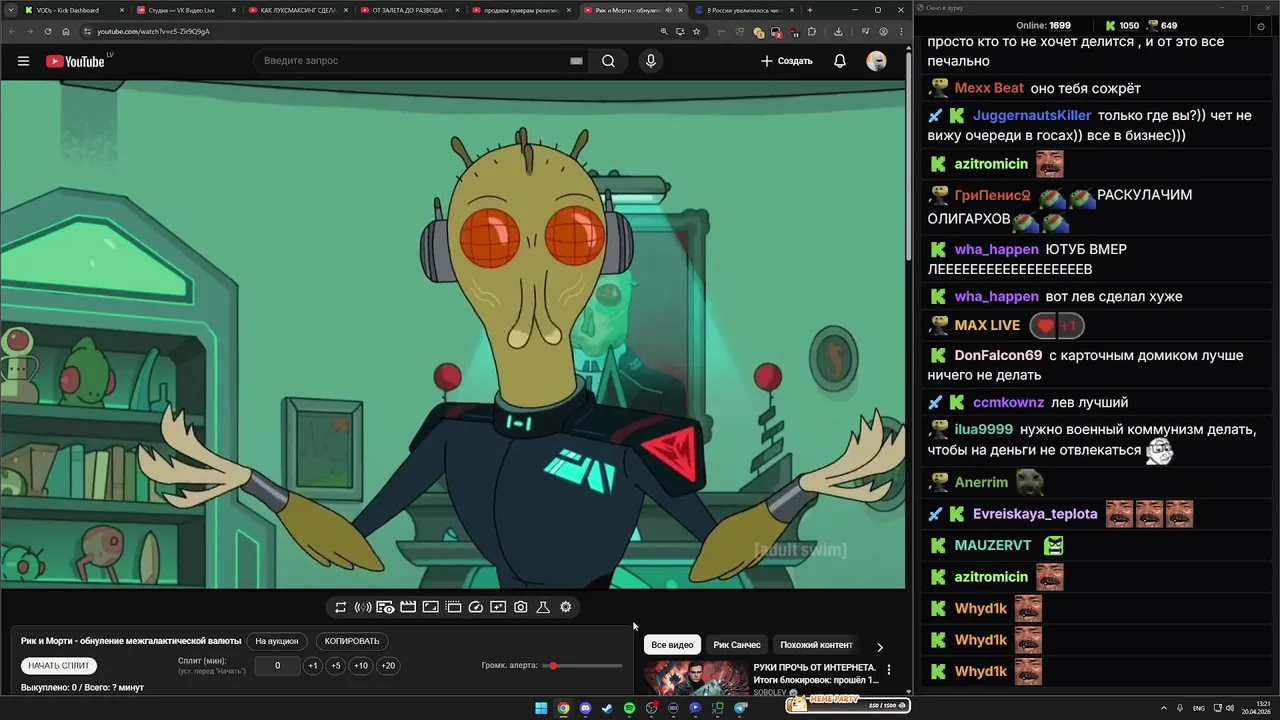Reload the YouTube page
This screenshot has width=1280, height=720.
(x=47, y=31)
